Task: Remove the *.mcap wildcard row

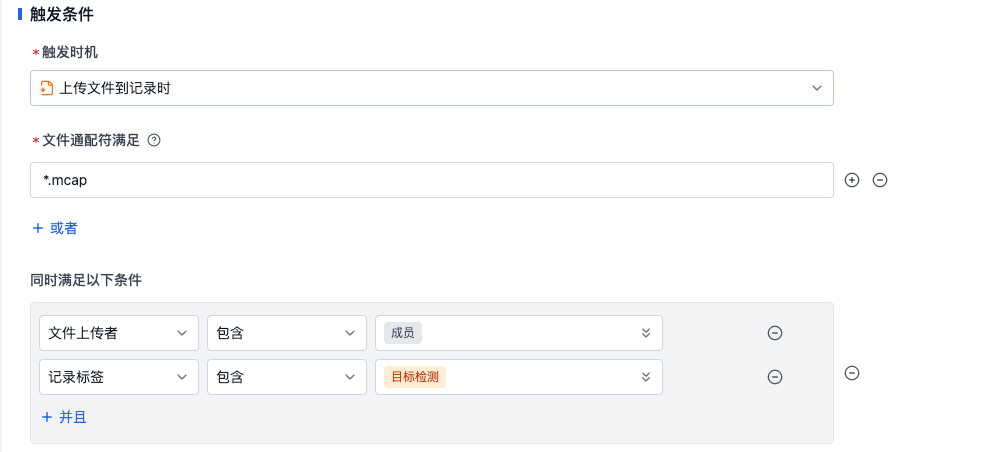Action: (x=880, y=180)
